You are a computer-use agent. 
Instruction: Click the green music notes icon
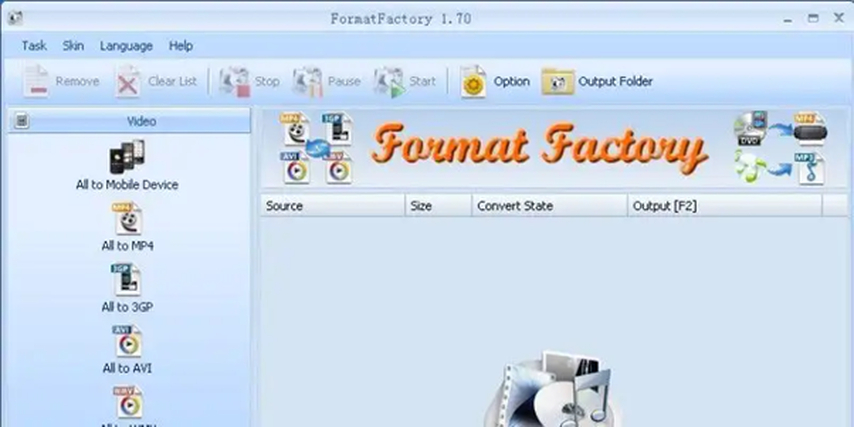[x=749, y=166]
